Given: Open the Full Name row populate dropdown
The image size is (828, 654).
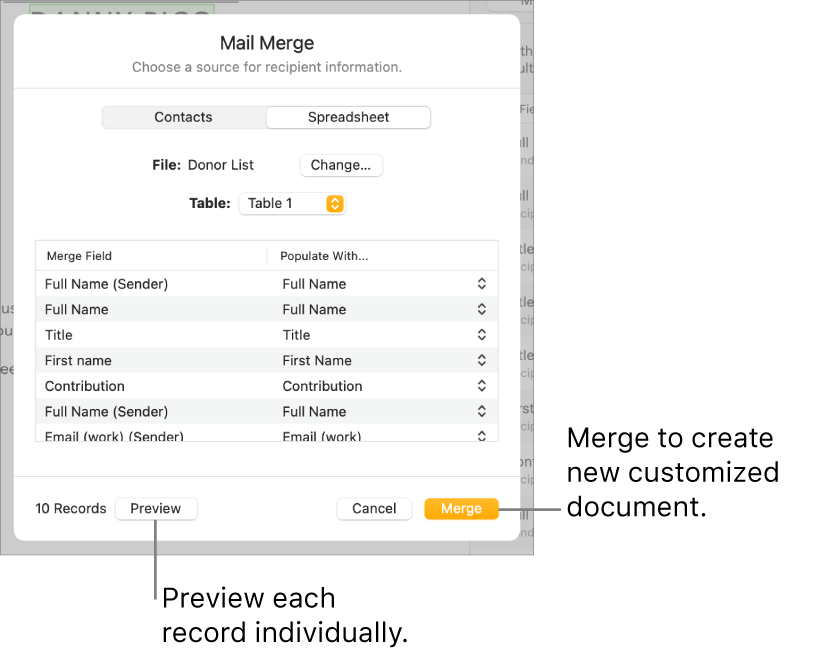Looking at the screenshot, I should [x=481, y=309].
